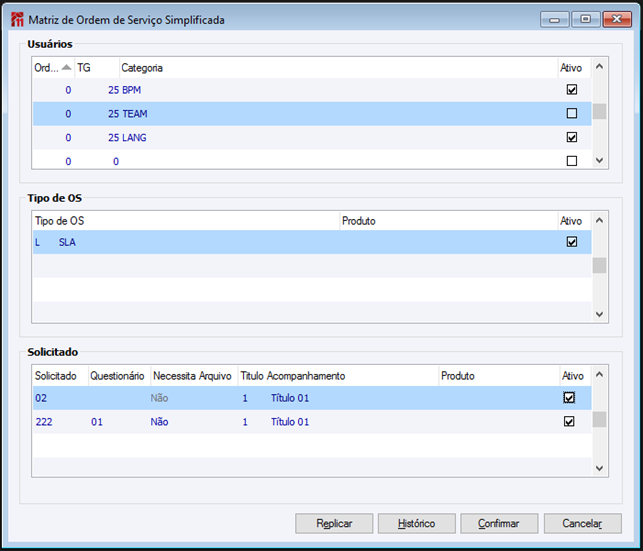Enable Ativo for the TEAM category
The width and height of the screenshot is (643, 551).
(x=572, y=113)
